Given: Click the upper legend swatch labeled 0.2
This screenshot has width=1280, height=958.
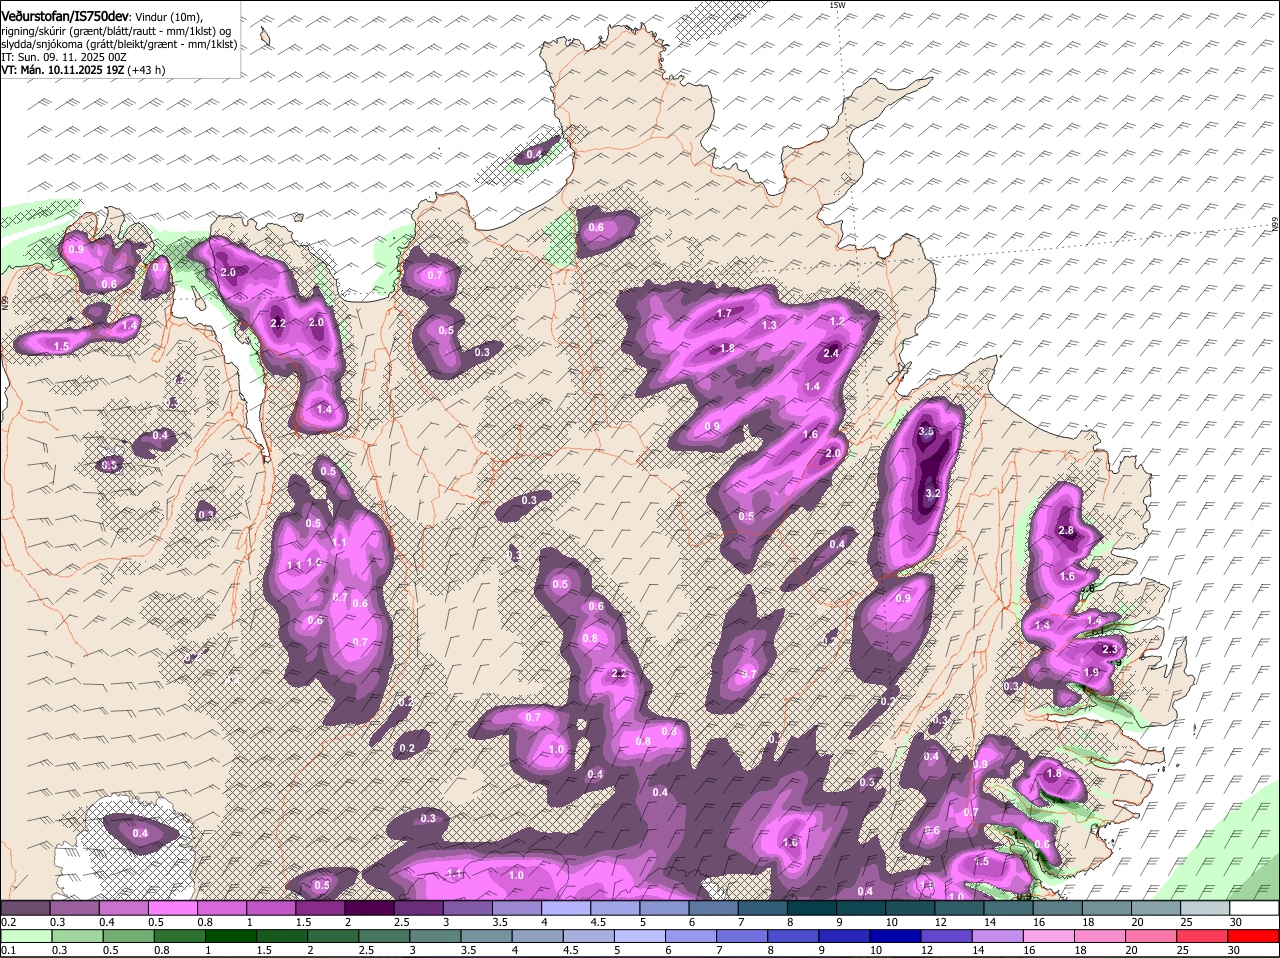Looking at the screenshot, I should pos(25,908).
